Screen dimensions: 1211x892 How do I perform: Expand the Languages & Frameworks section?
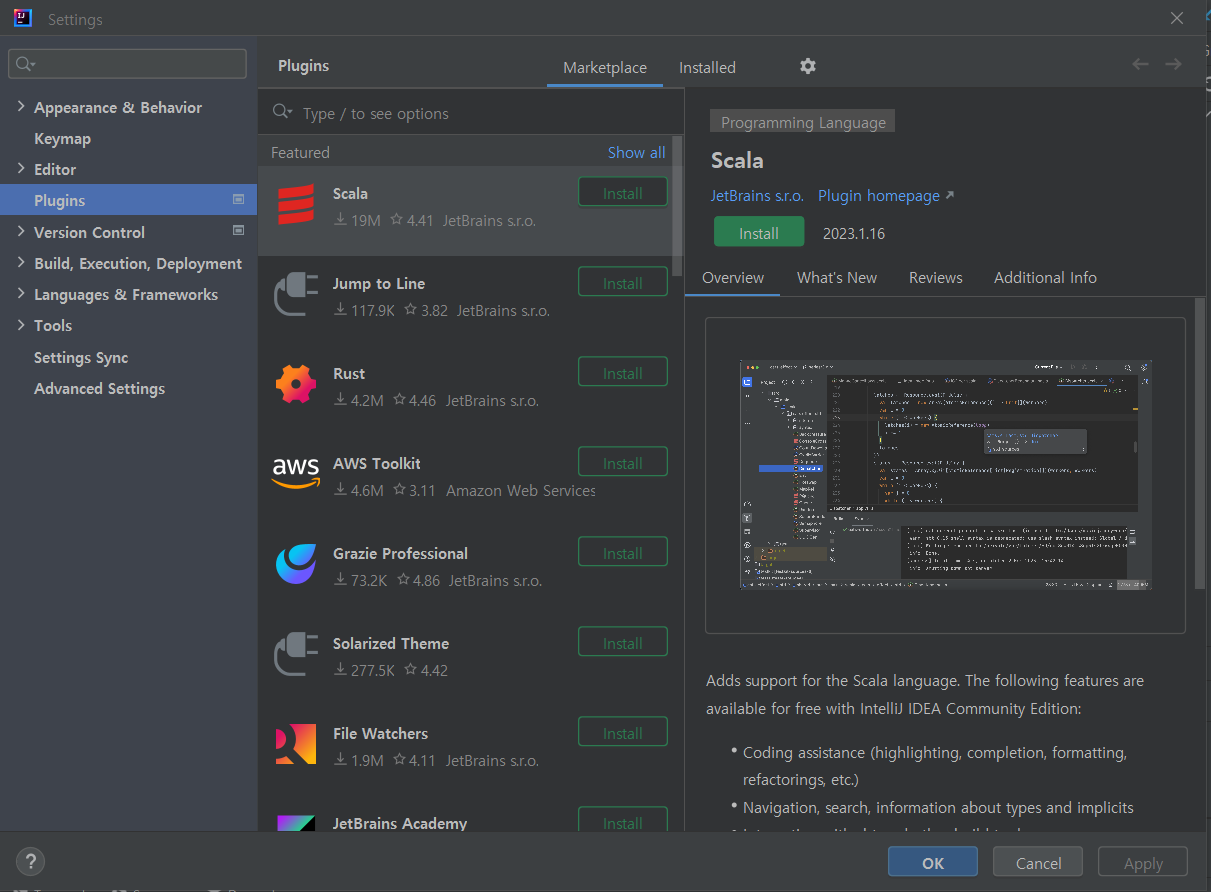(x=21, y=294)
